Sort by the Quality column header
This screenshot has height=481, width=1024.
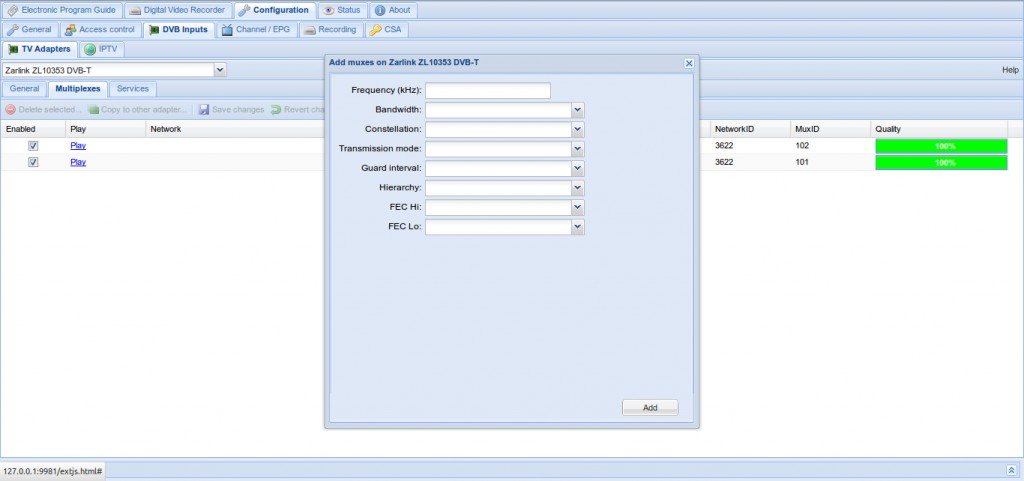pos(939,129)
